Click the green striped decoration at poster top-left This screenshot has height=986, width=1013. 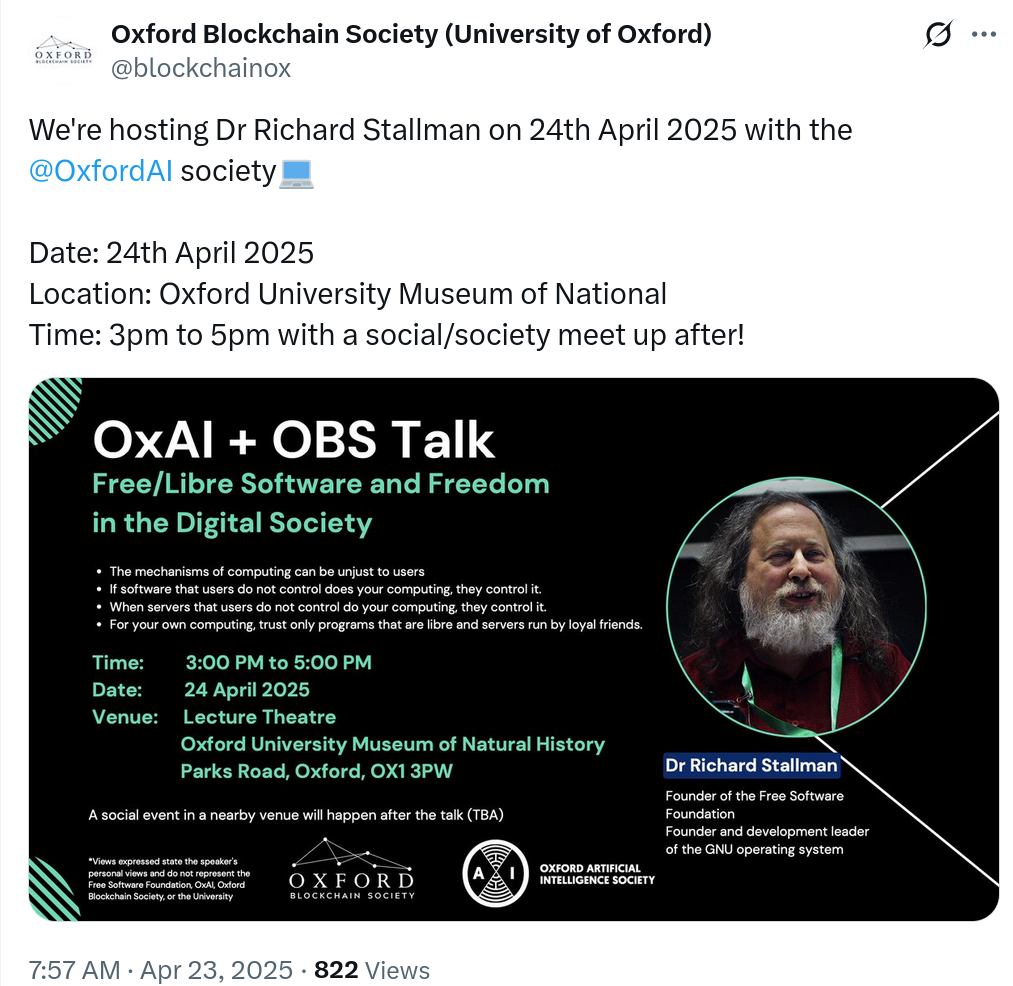[x=54, y=409]
